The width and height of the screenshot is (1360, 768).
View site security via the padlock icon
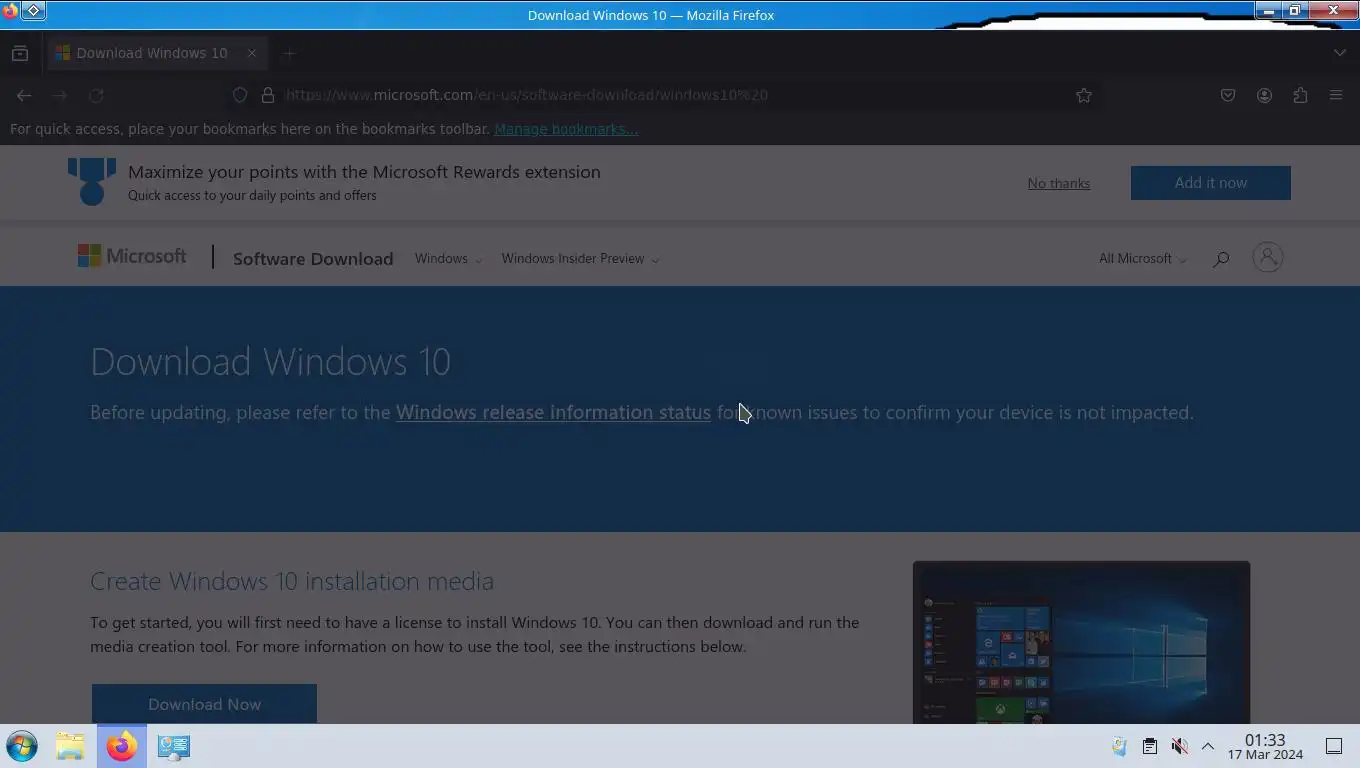(x=268, y=95)
